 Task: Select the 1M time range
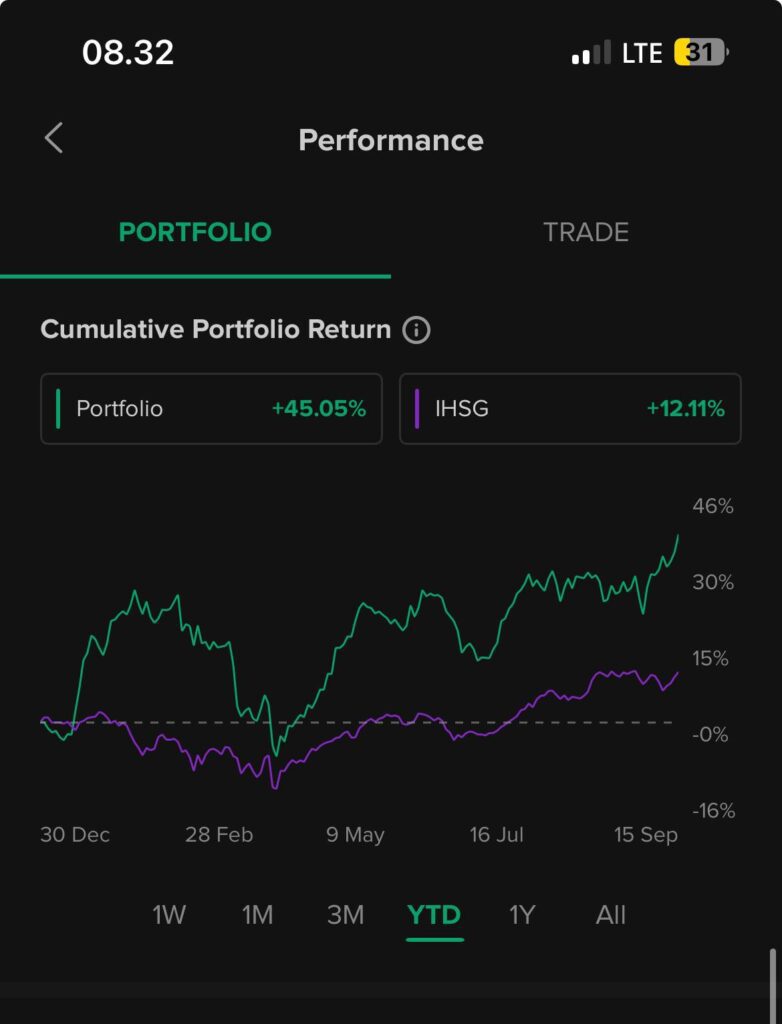click(257, 914)
